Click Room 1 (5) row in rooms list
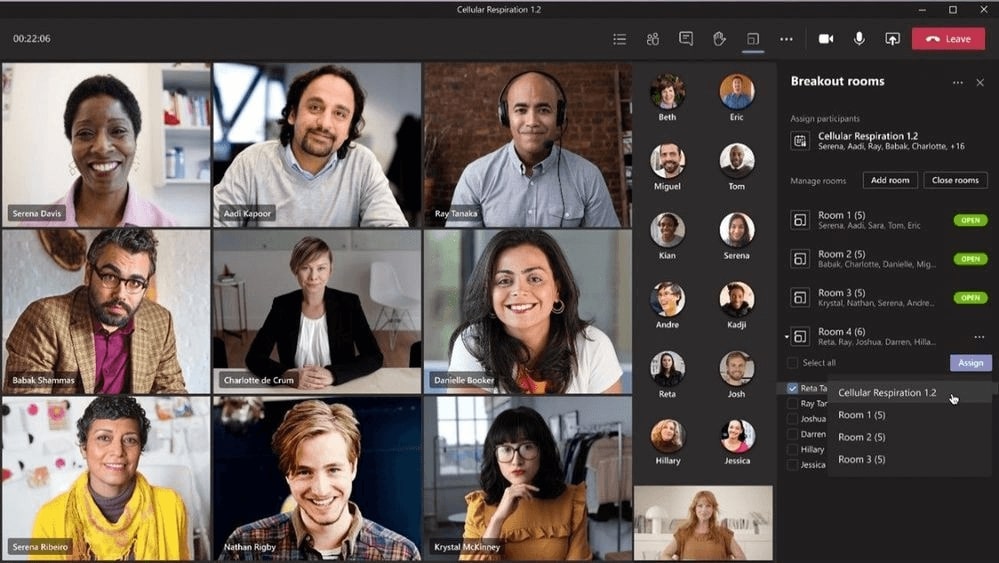Screen dimensions: 999x563 [x=889, y=220]
